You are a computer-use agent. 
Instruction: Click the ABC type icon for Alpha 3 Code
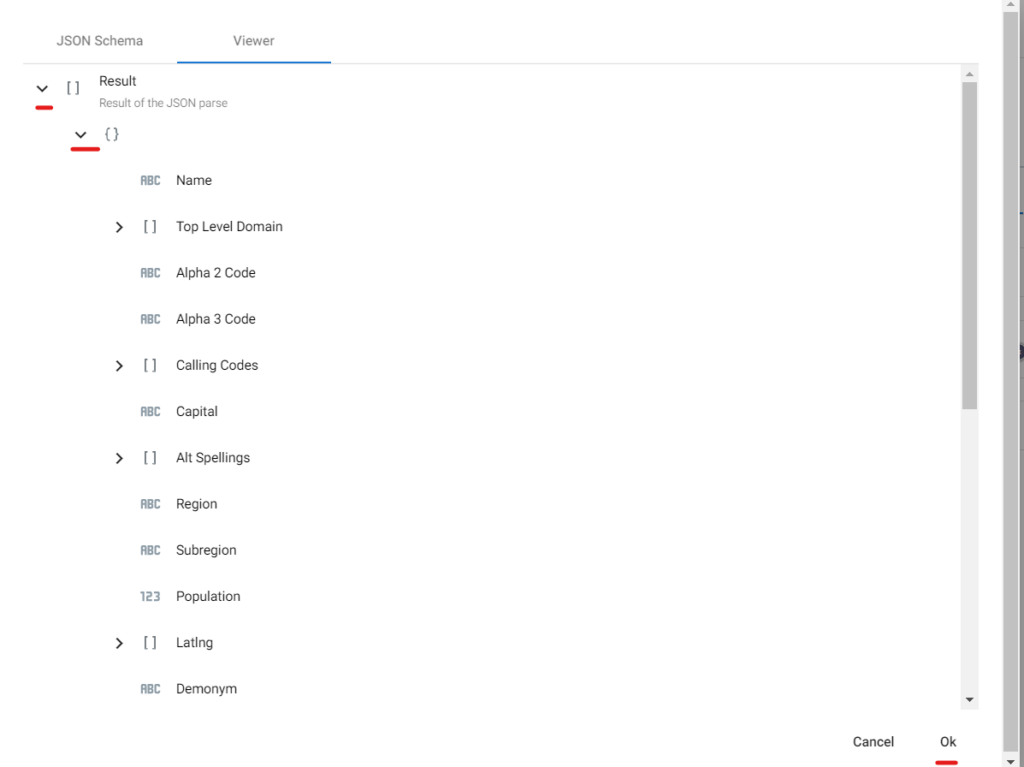pos(150,318)
